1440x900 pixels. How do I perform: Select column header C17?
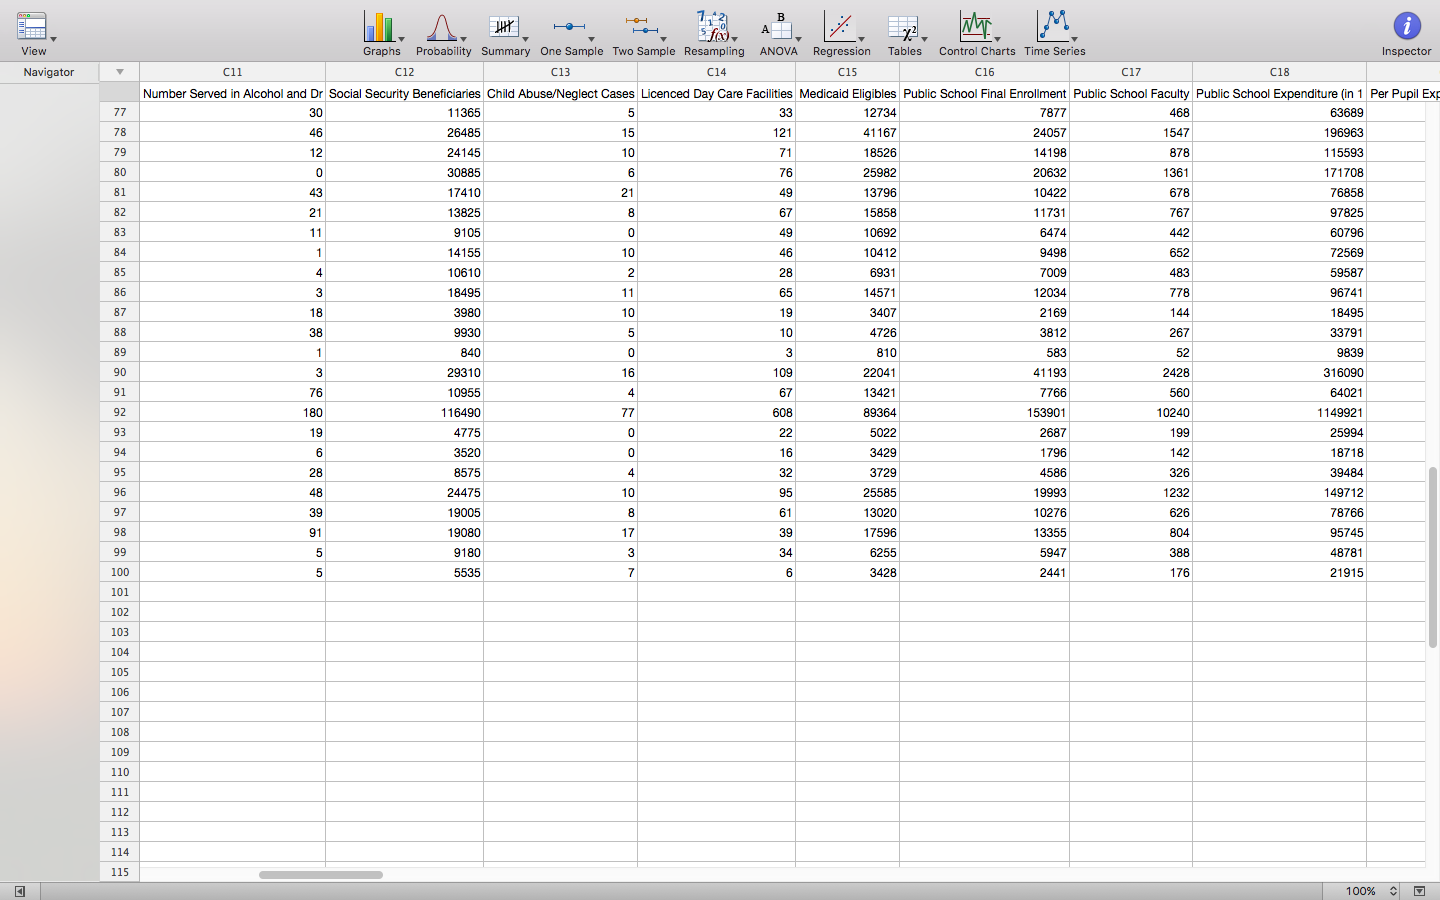(1130, 72)
